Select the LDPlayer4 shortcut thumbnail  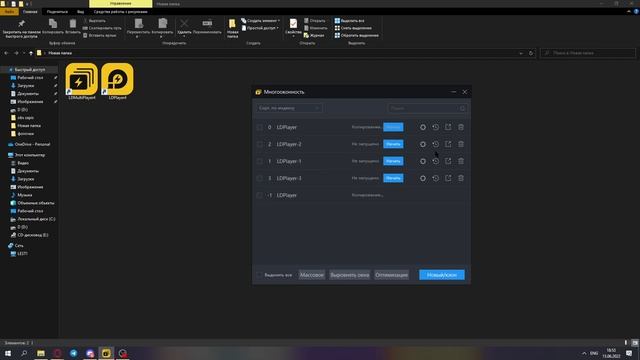[x=118, y=82]
